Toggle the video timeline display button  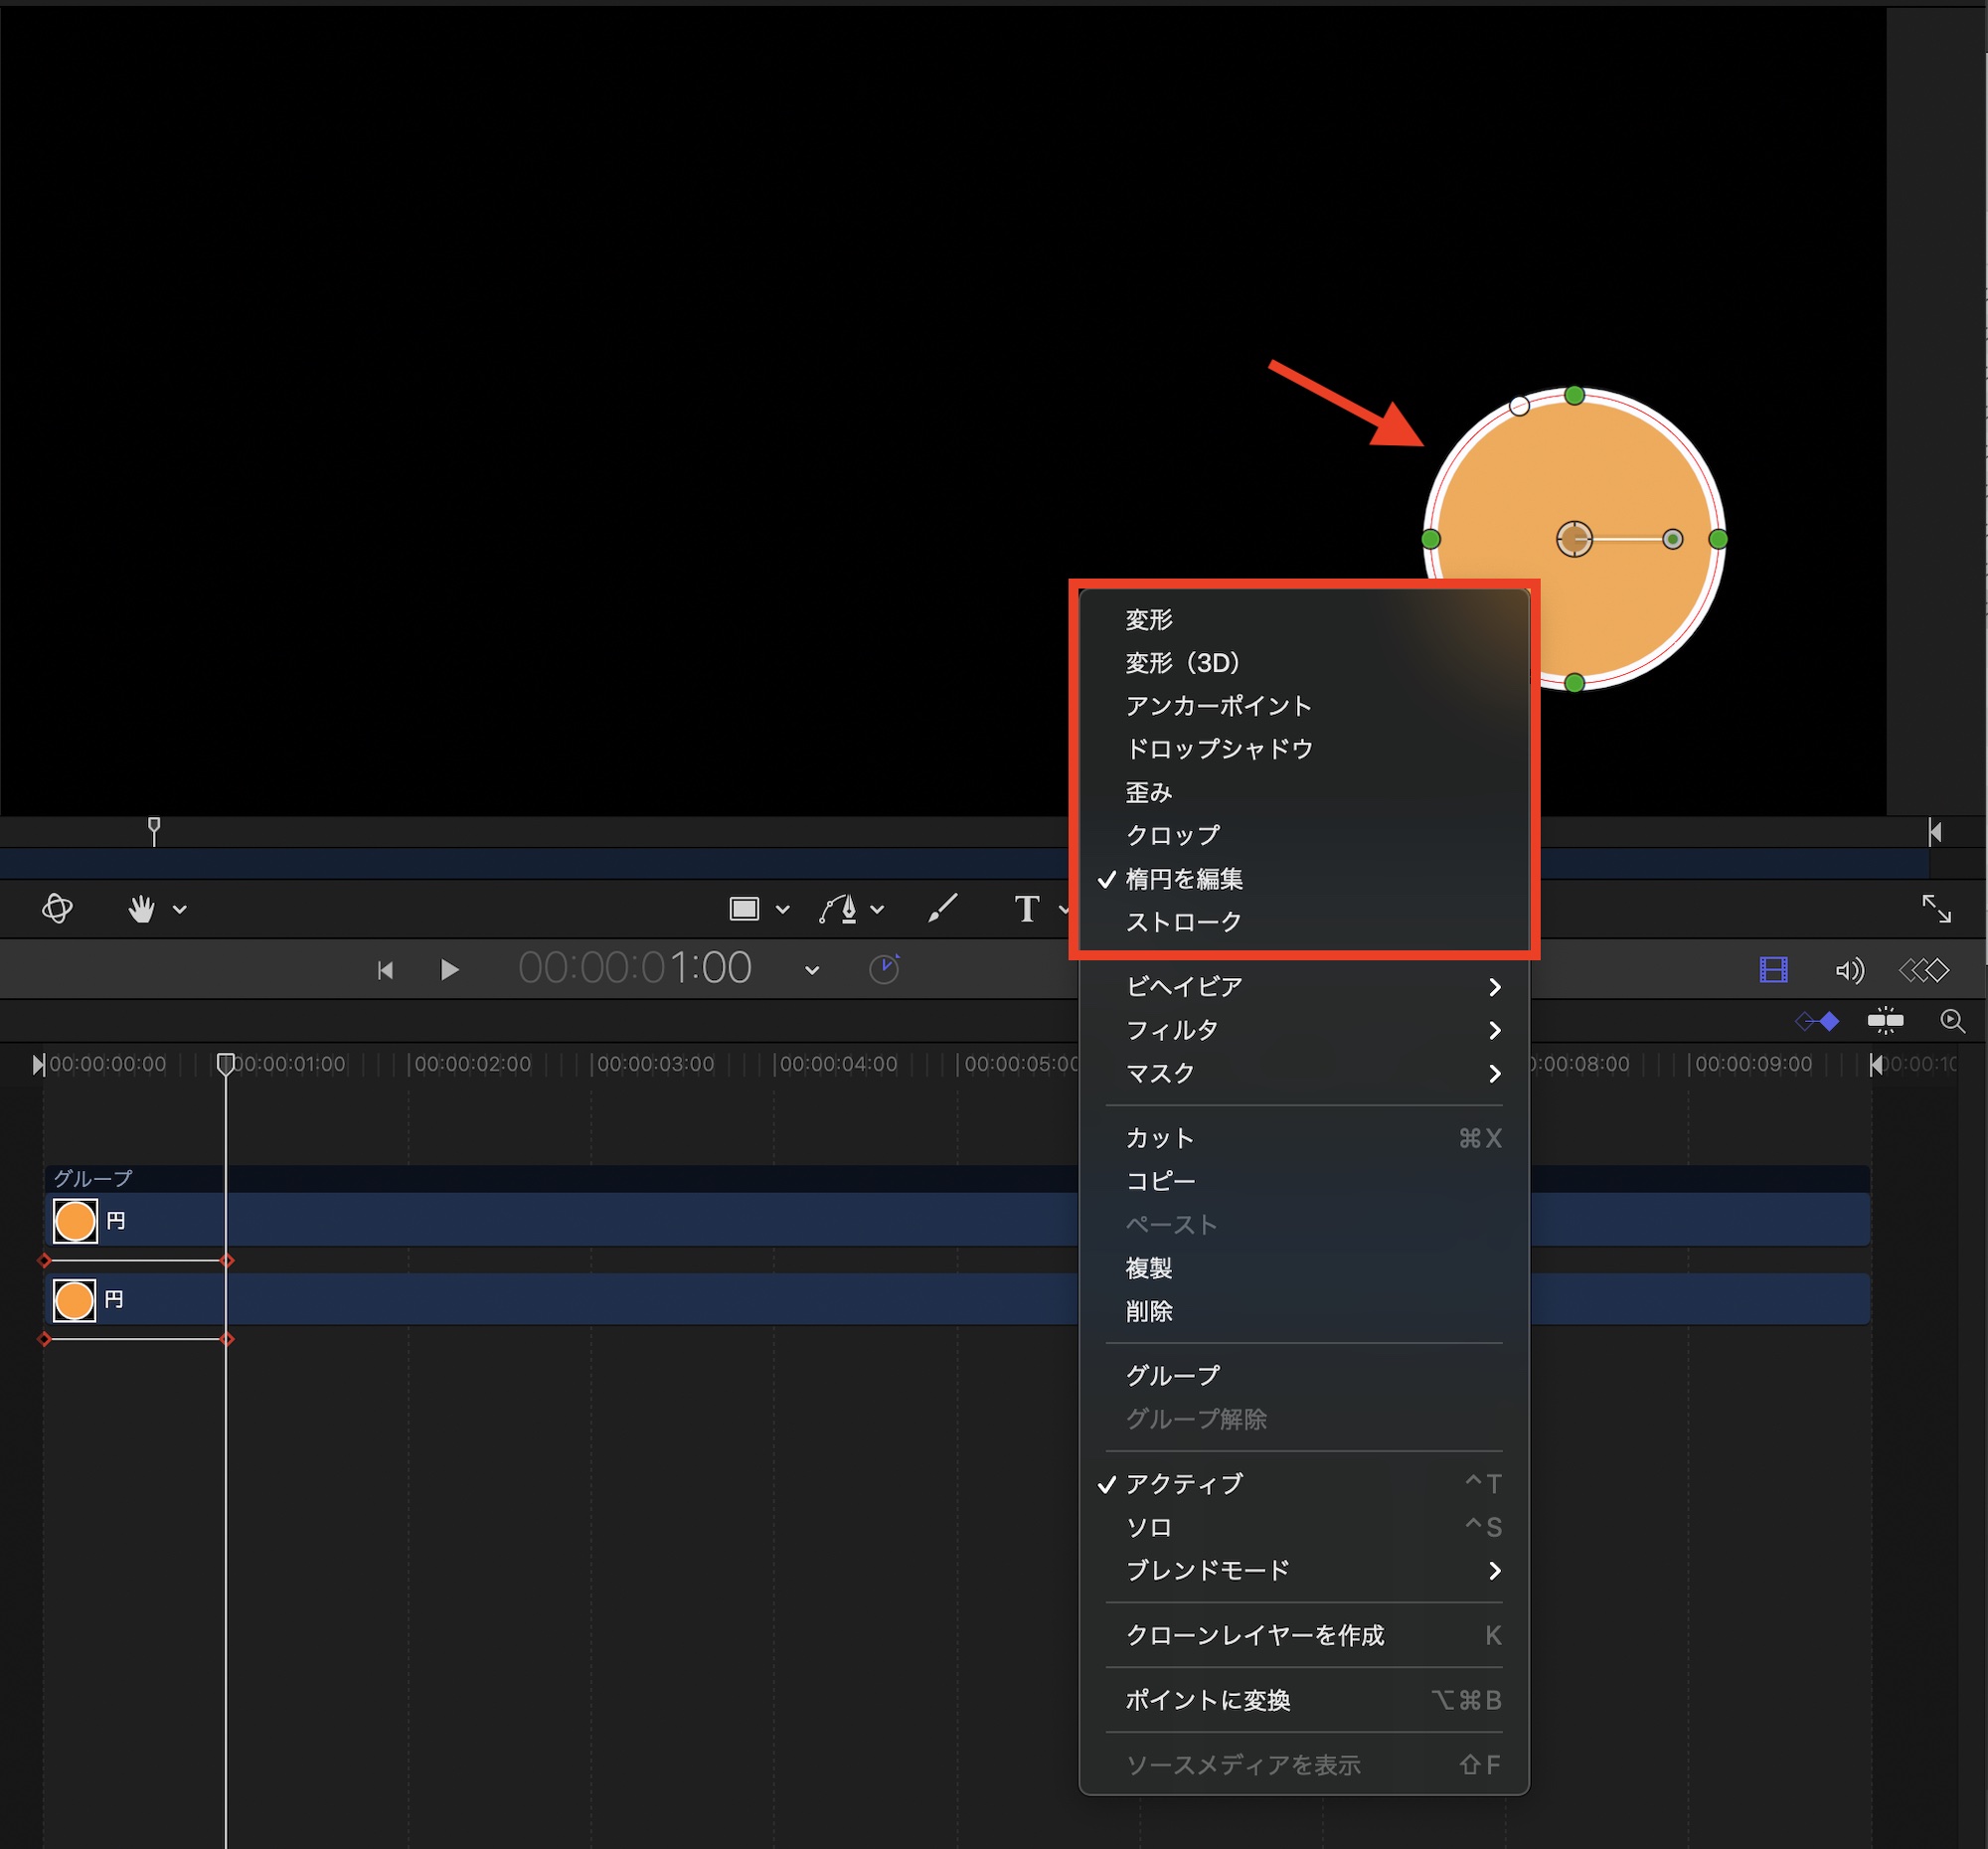click(1773, 969)
